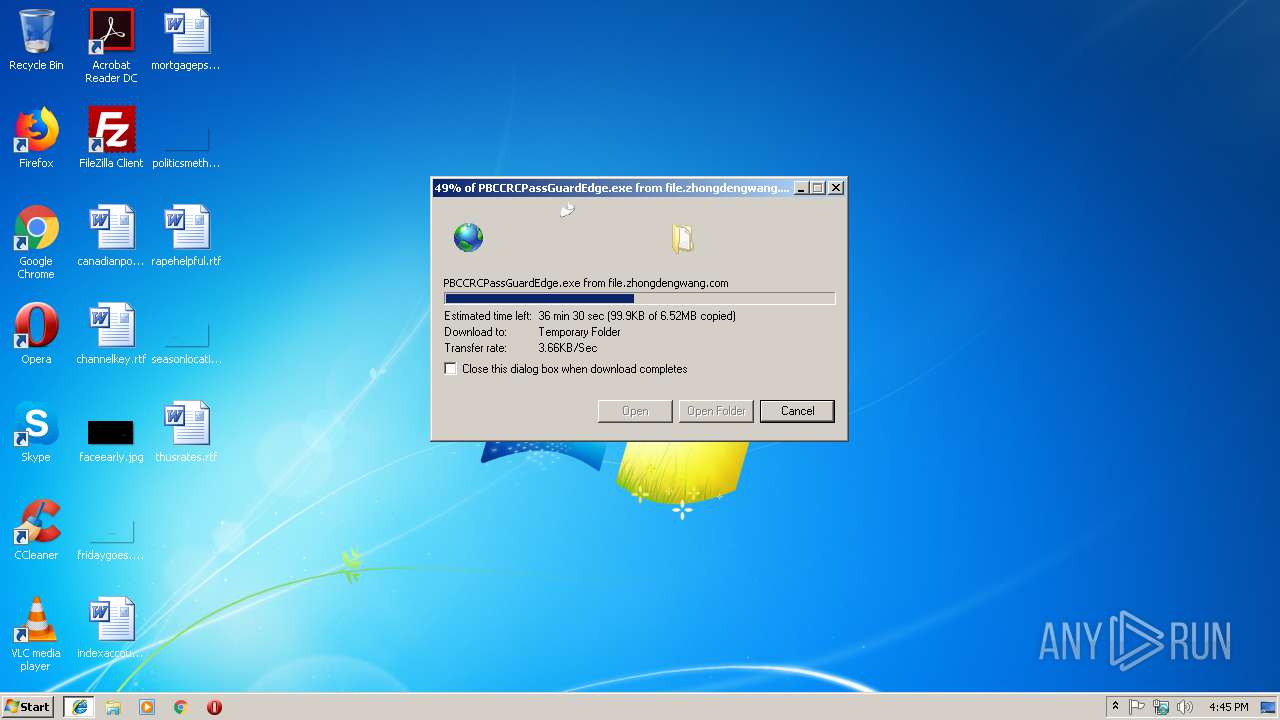Click the download dialog title bar

tap(612, 187)
